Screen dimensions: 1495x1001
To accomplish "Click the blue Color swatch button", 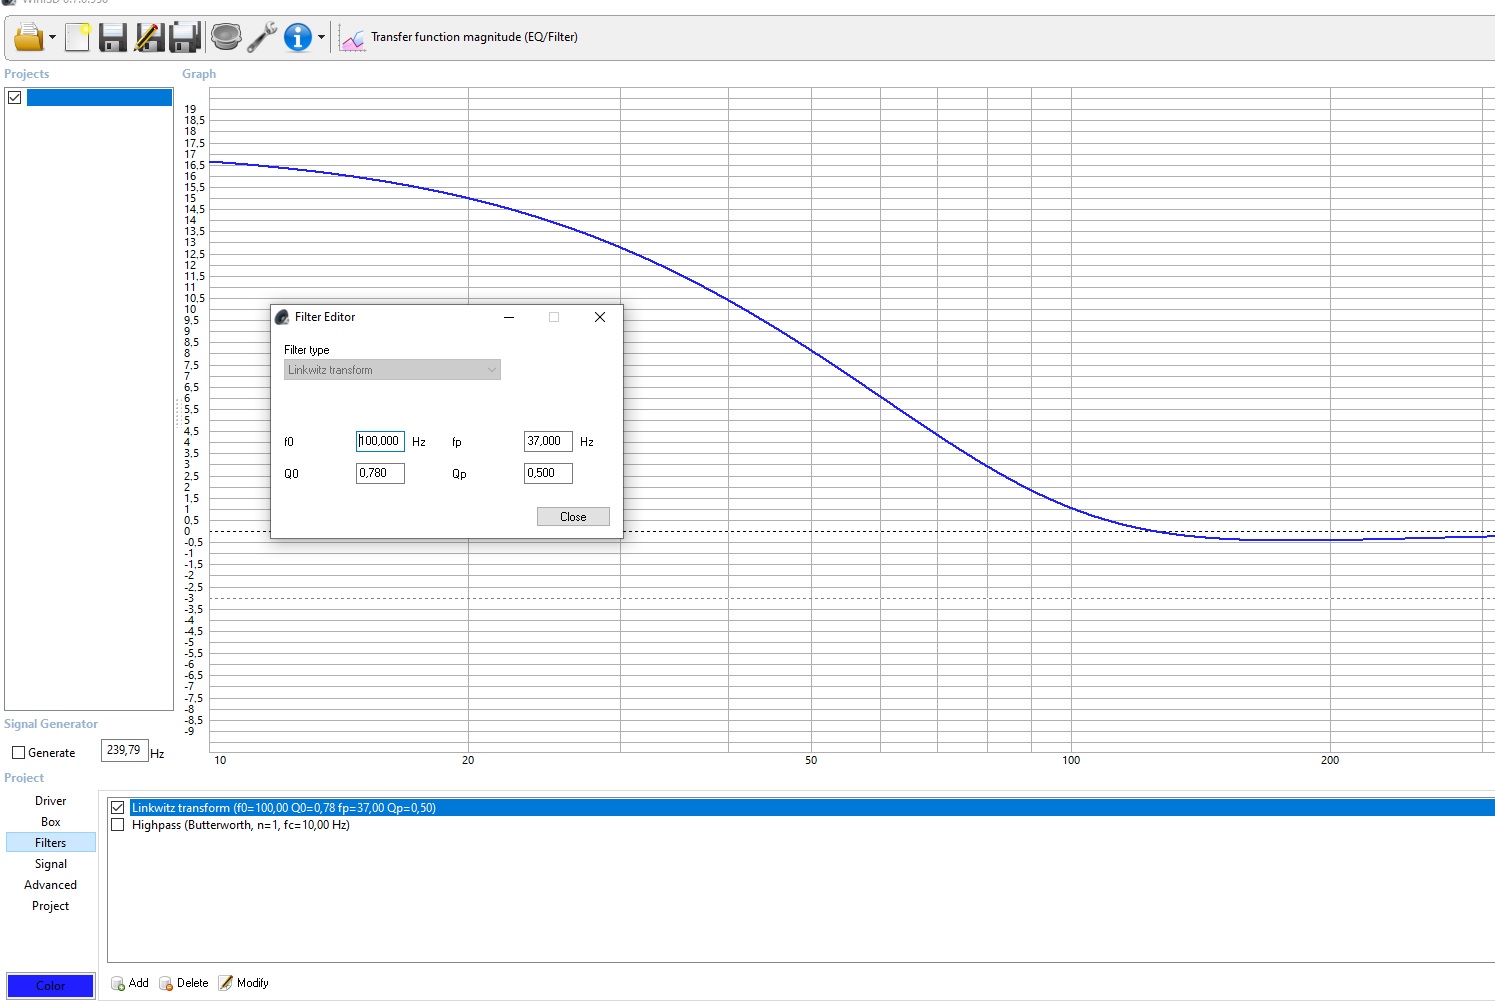I will [x=50, y=986].
